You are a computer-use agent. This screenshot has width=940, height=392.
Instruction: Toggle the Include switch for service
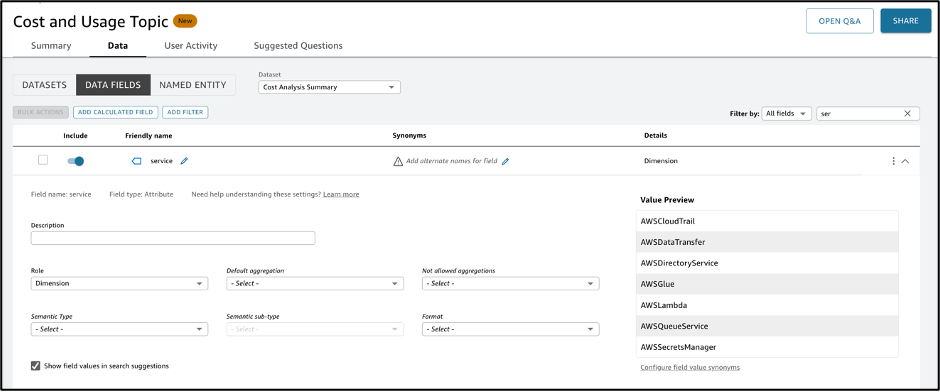76,161
